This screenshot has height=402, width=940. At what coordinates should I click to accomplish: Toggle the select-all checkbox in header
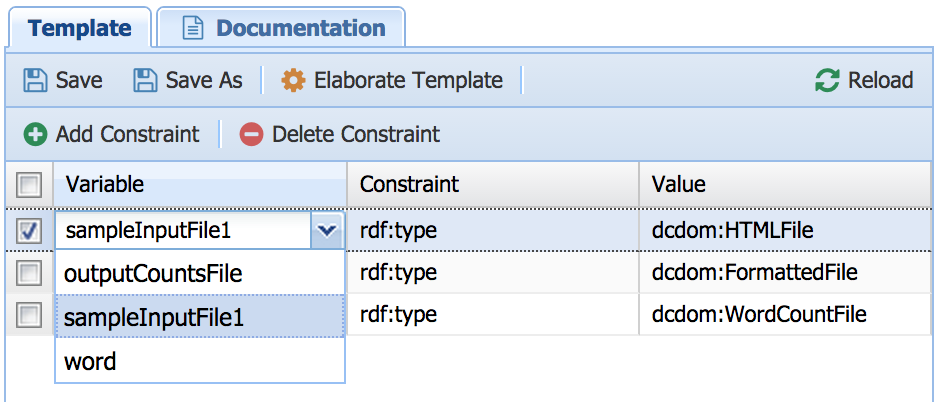coord(29,185)
